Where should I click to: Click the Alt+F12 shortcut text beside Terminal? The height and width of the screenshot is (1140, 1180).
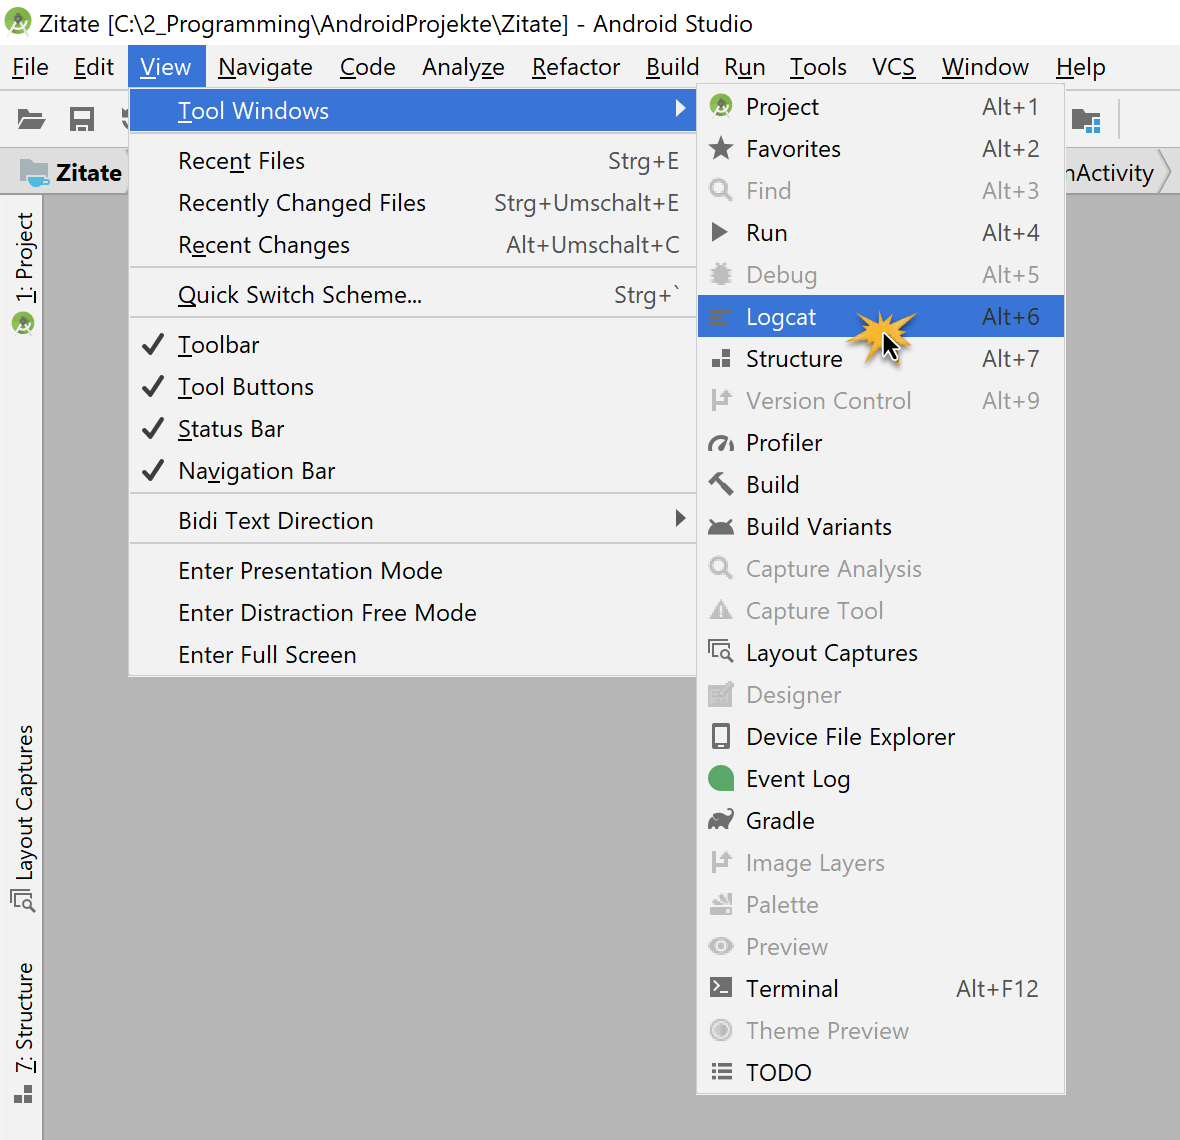(x=997, y=988)
